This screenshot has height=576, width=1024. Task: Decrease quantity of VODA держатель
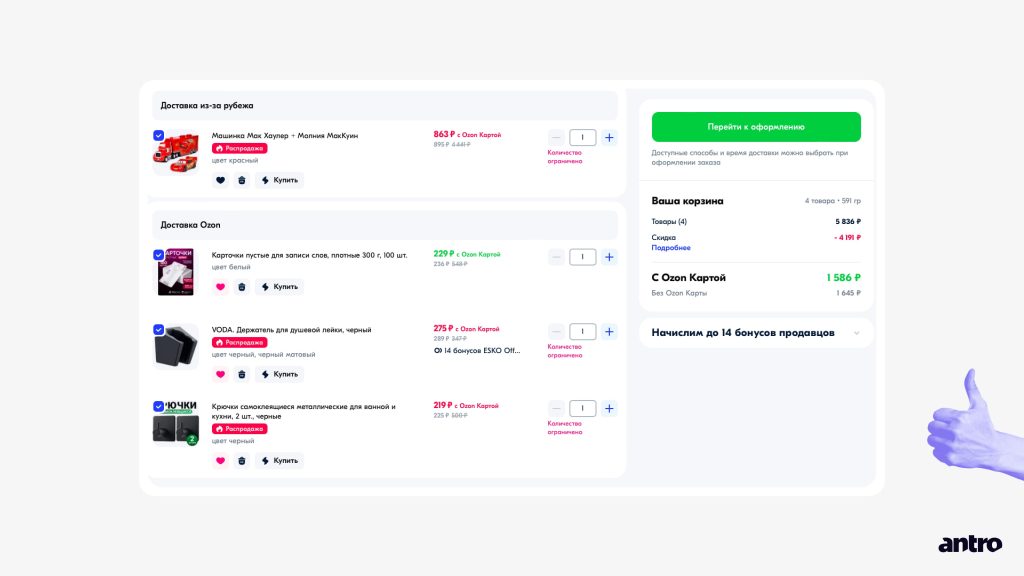pyautogui.click(x=556, y=332)
